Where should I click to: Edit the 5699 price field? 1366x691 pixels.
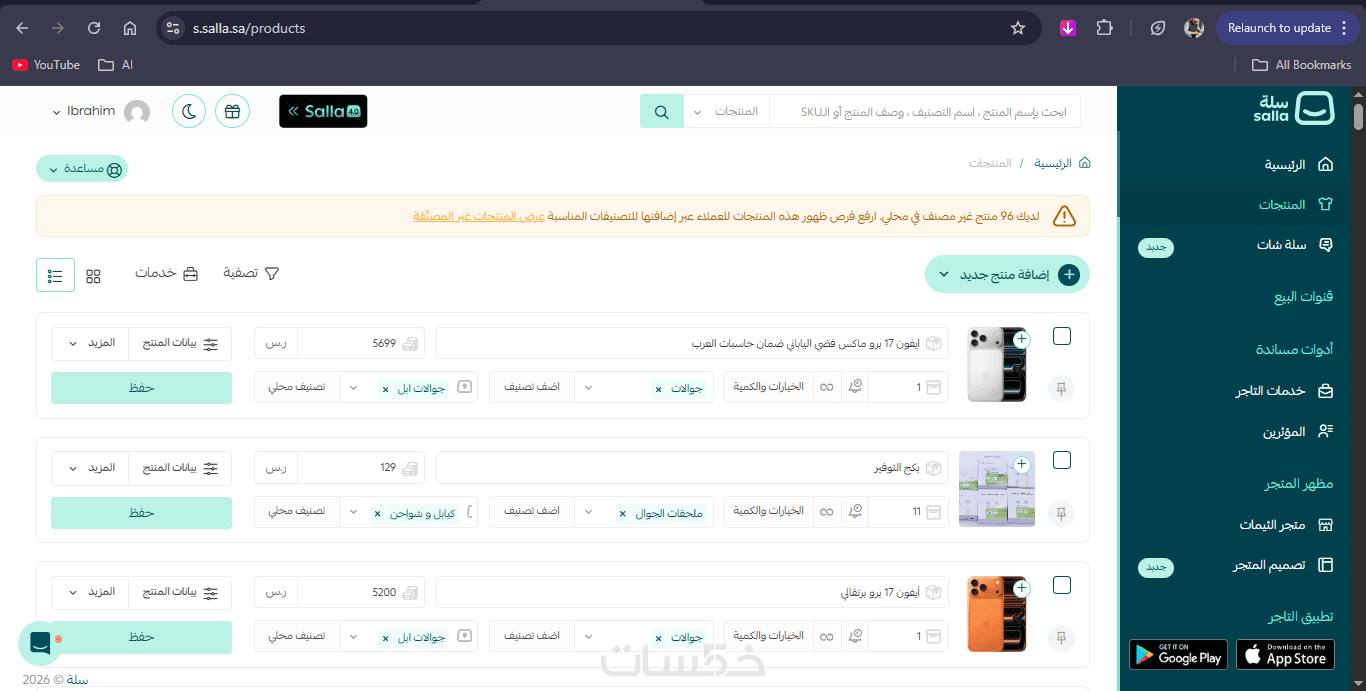click(x=361, y=343)
